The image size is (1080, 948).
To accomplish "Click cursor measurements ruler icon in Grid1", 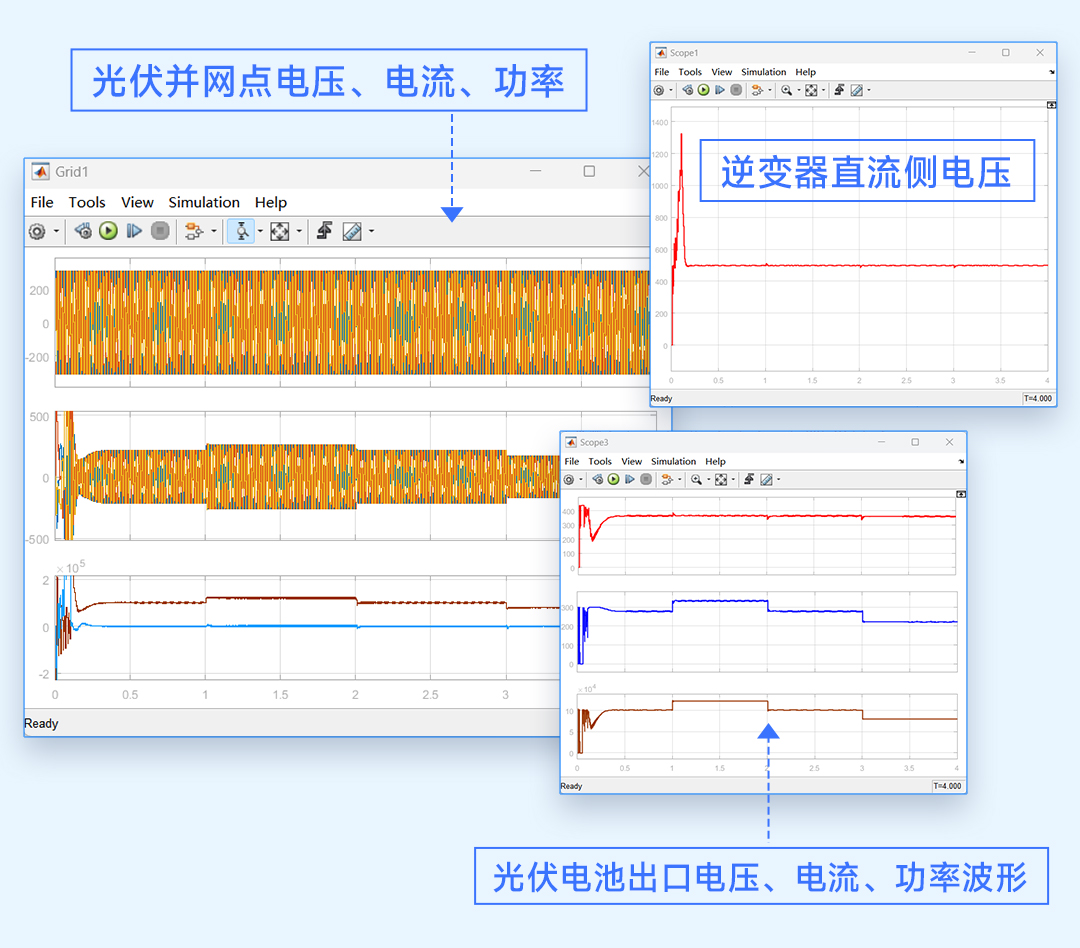I will [352, 231].
